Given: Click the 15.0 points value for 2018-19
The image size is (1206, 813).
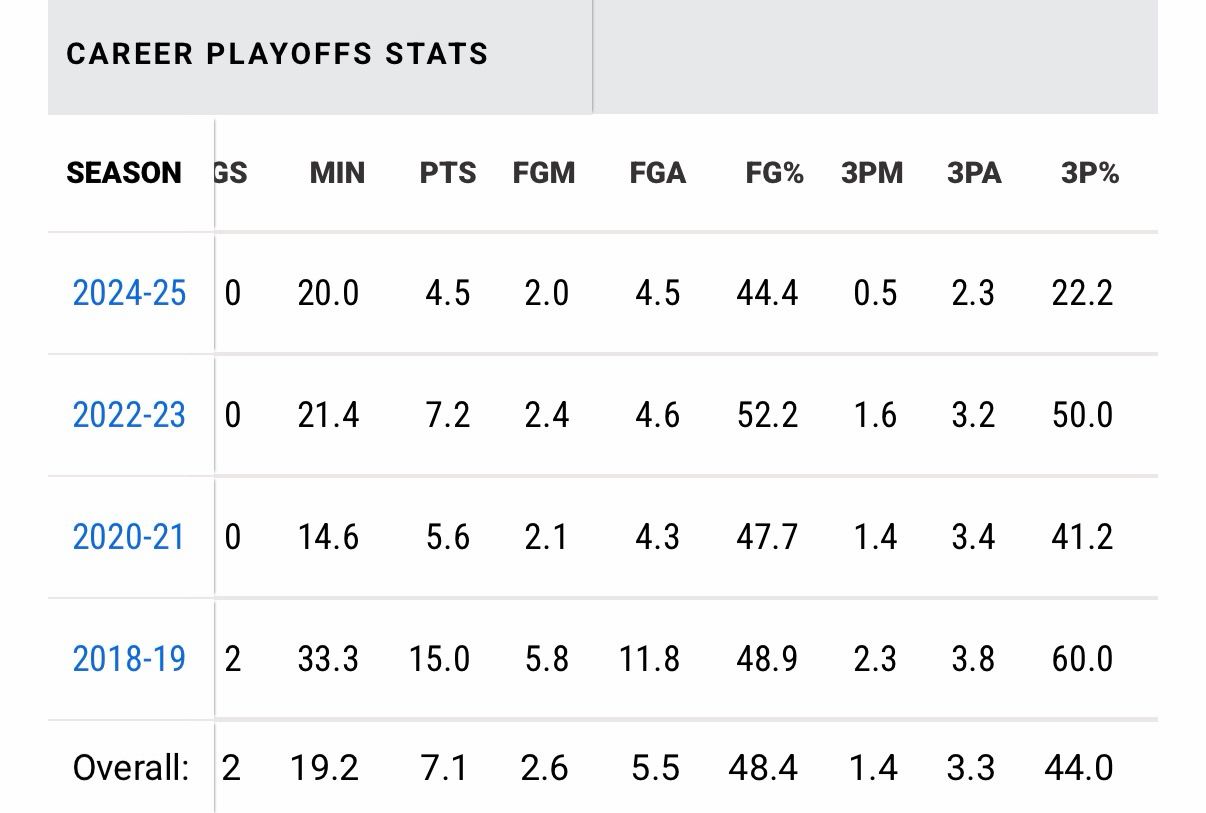Looking at the screenshot, I should tap(440, 659).
